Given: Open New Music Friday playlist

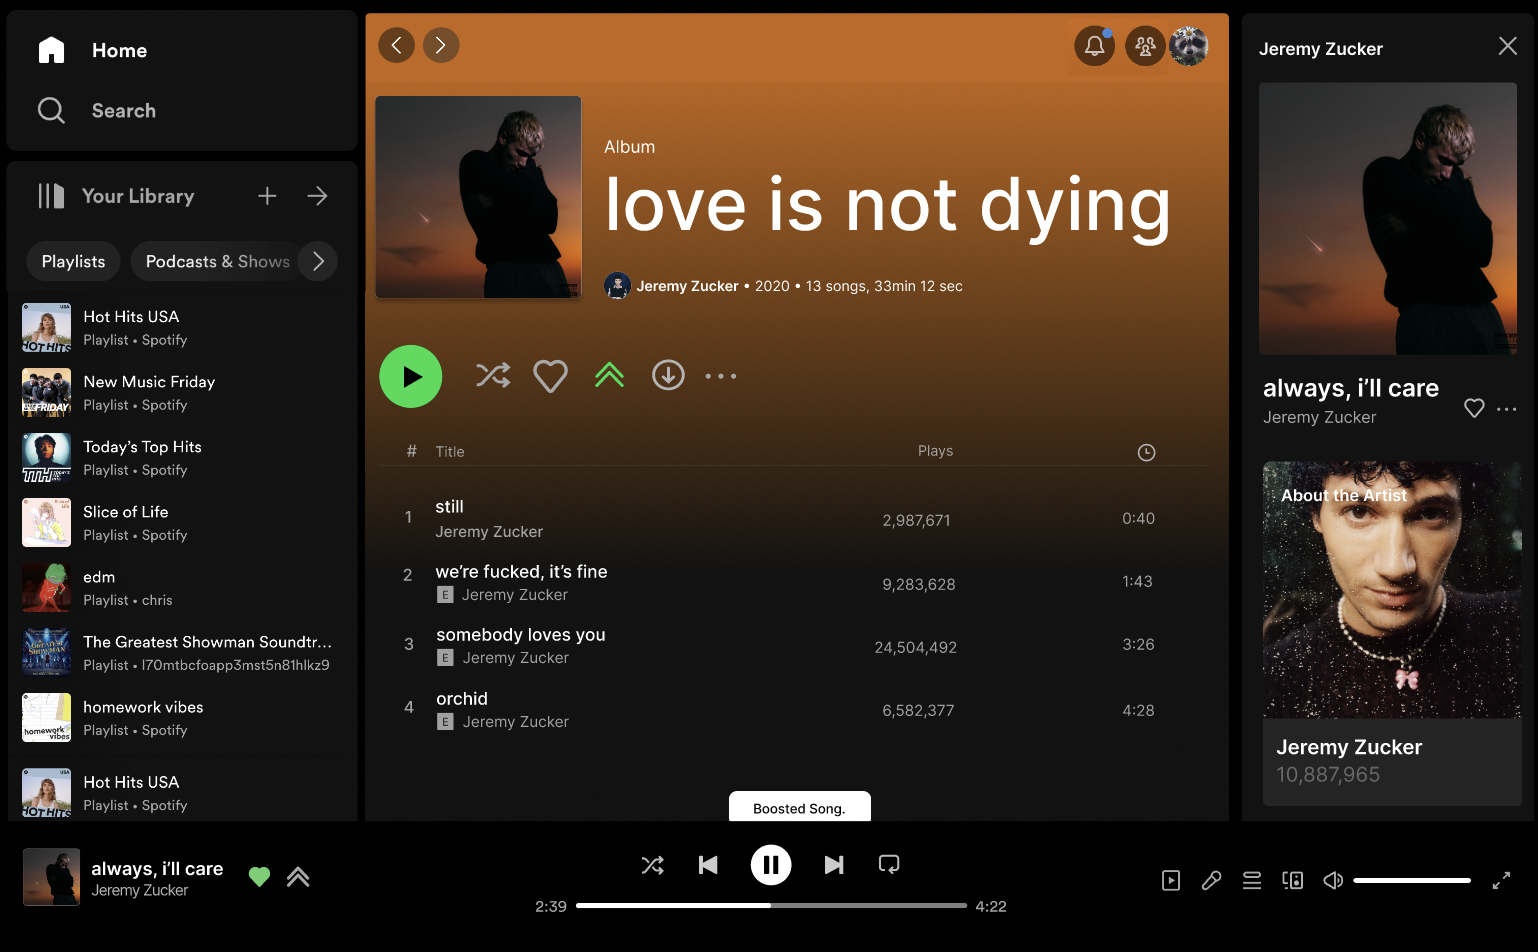Looking at the screenshot, I should (x=182, y=393).
